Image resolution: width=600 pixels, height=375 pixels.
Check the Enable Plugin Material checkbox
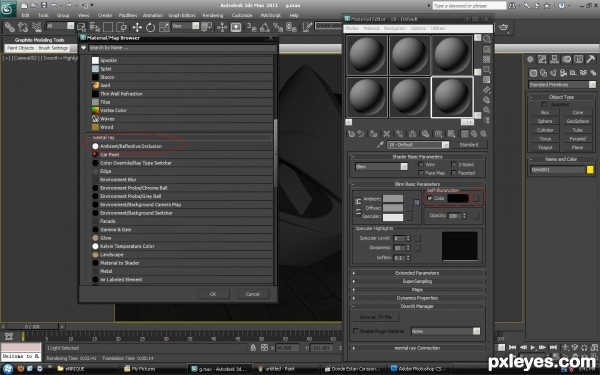tap(356, 331)
